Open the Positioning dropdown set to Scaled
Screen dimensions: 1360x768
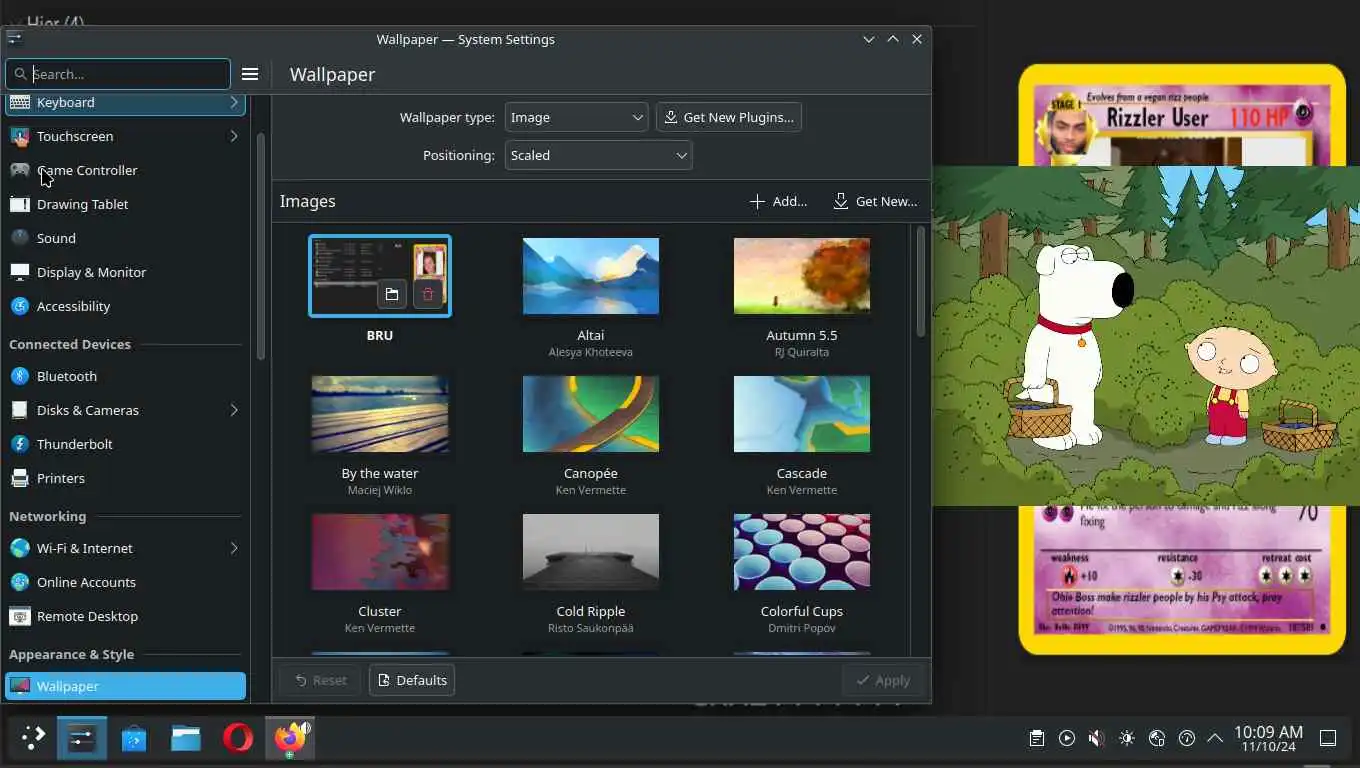click(x=598, y=155)
